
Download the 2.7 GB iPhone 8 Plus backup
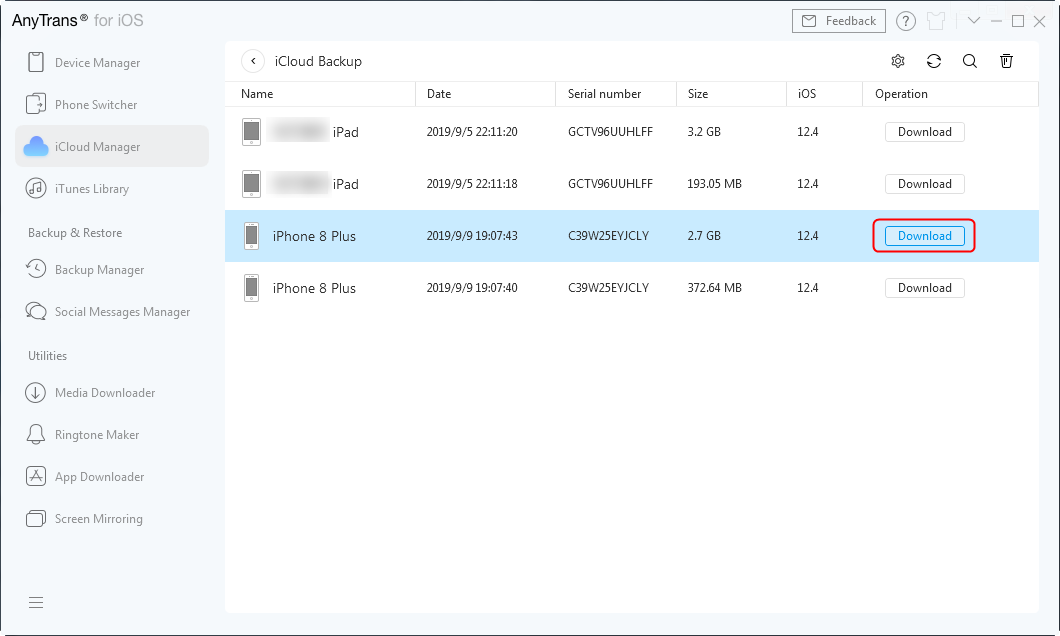(x=924, y=236)
